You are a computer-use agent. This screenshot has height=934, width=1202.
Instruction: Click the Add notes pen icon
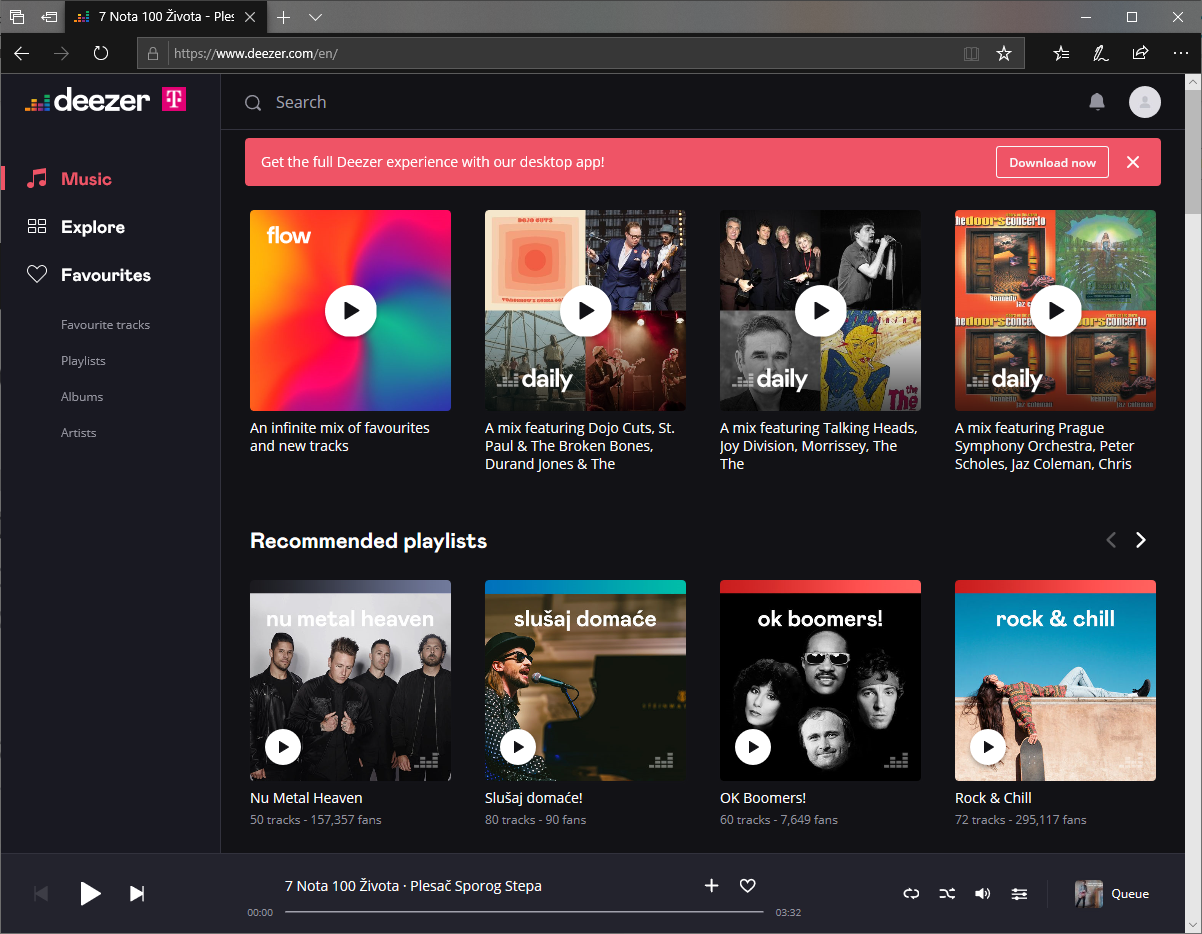1101,53
